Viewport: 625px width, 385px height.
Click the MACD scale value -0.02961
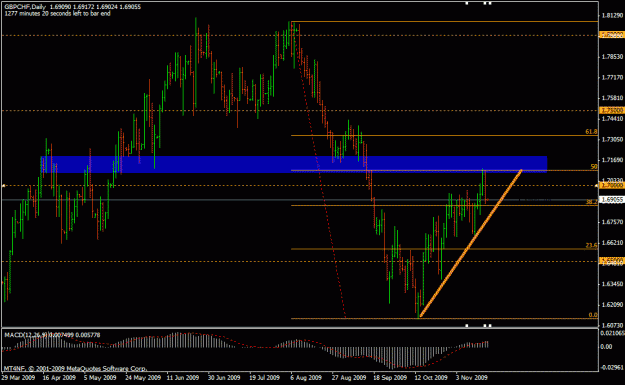[612, 367]
